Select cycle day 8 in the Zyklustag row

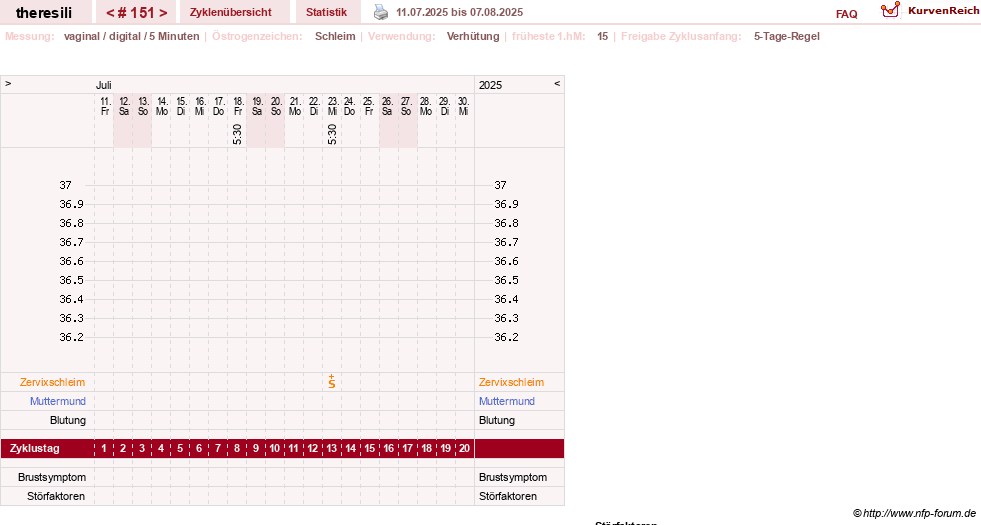pos(236,449)
